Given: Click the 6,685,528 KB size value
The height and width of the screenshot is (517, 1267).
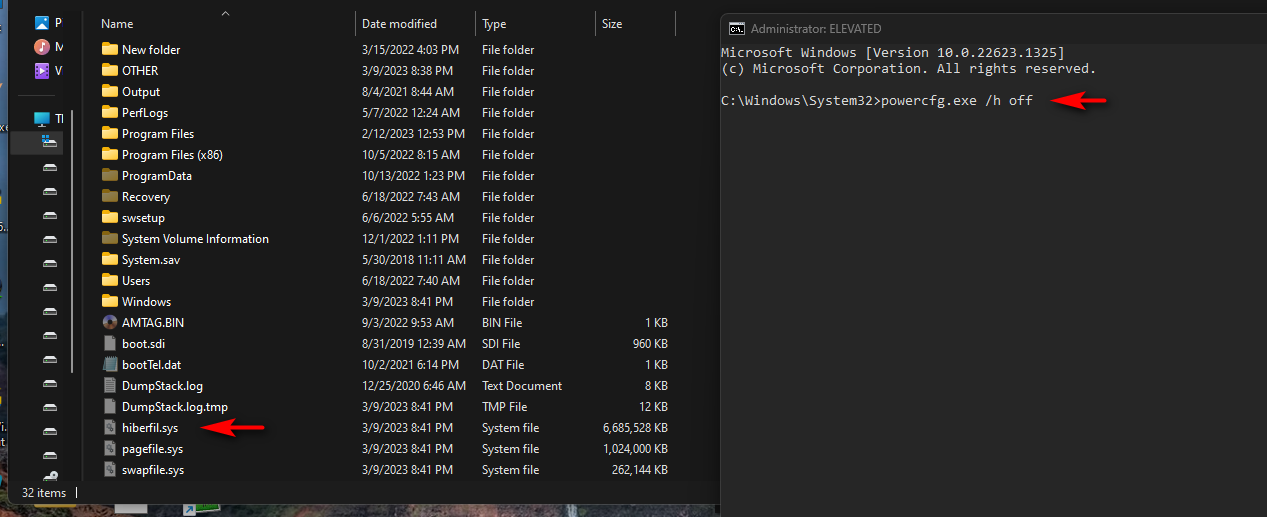Looking at the screenshot, I should 635,427.
